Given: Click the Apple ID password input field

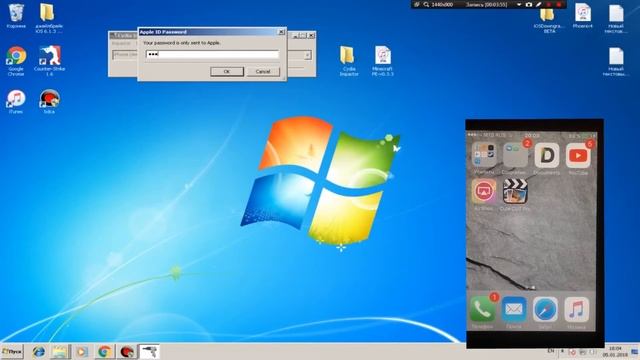Looking at the screenshot, I should [x=212, y=54].
